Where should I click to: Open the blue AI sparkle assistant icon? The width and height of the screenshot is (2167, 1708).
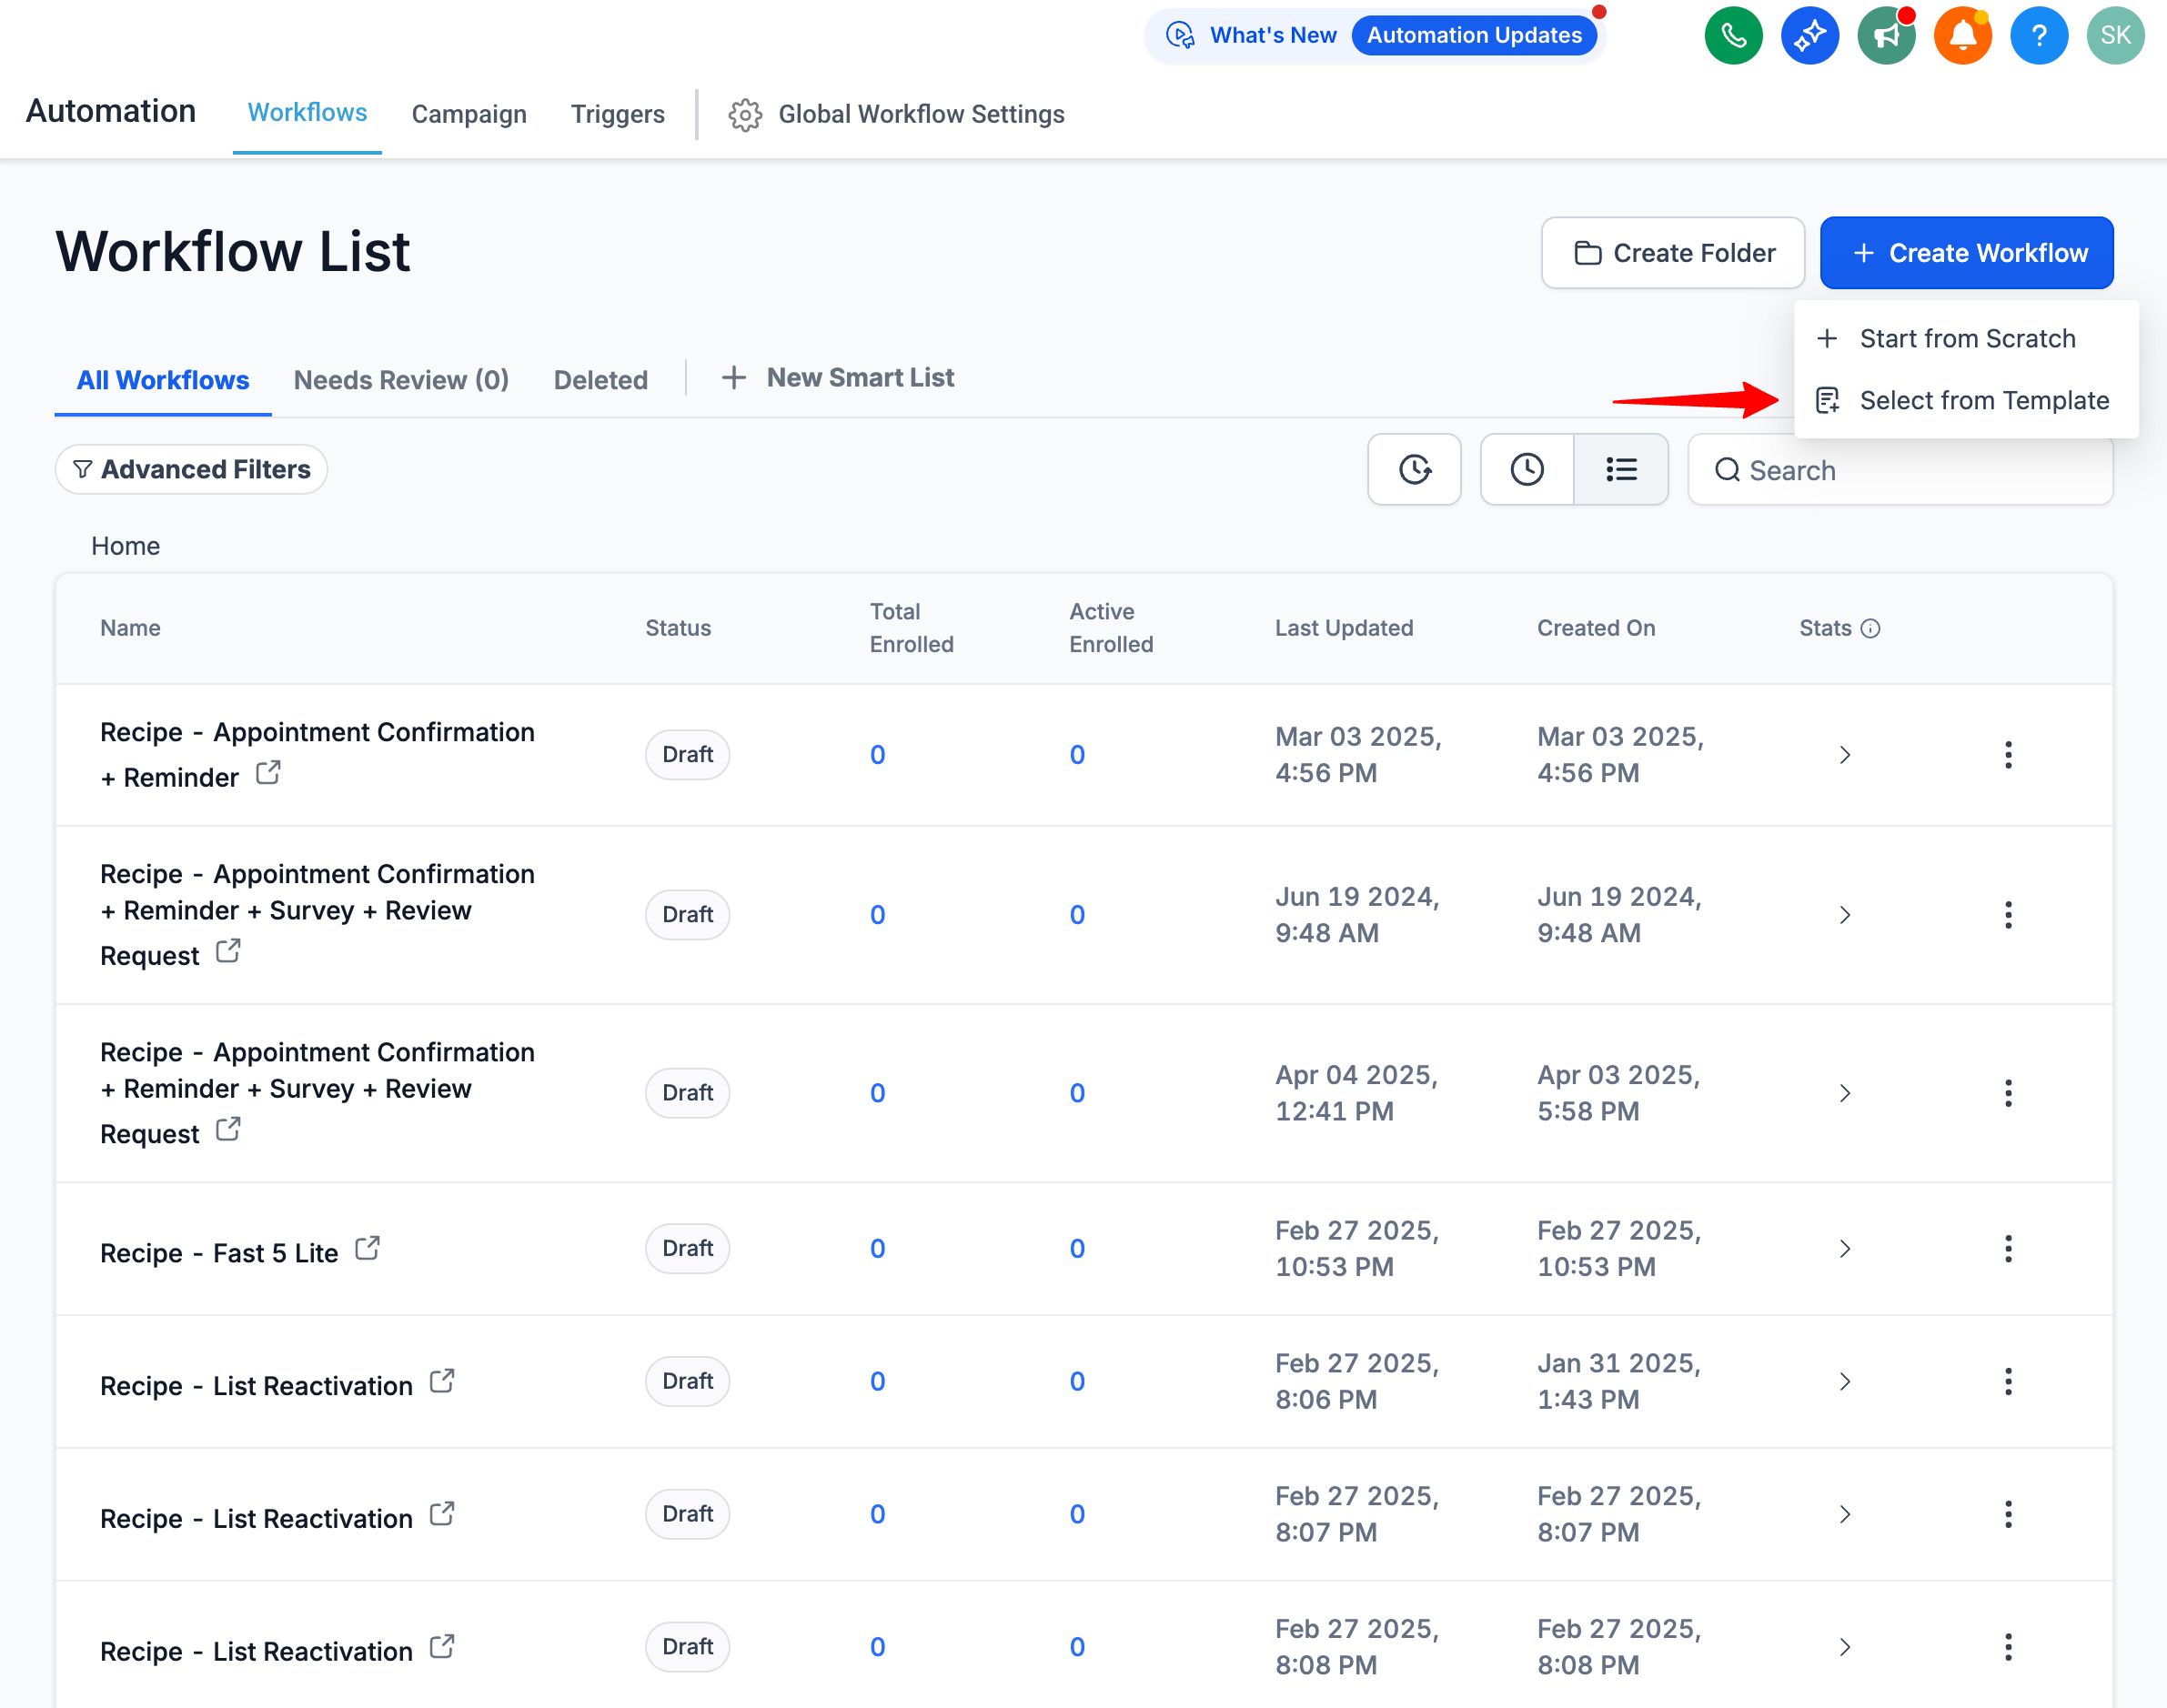pyautogui.click(x=1809, y=36)
